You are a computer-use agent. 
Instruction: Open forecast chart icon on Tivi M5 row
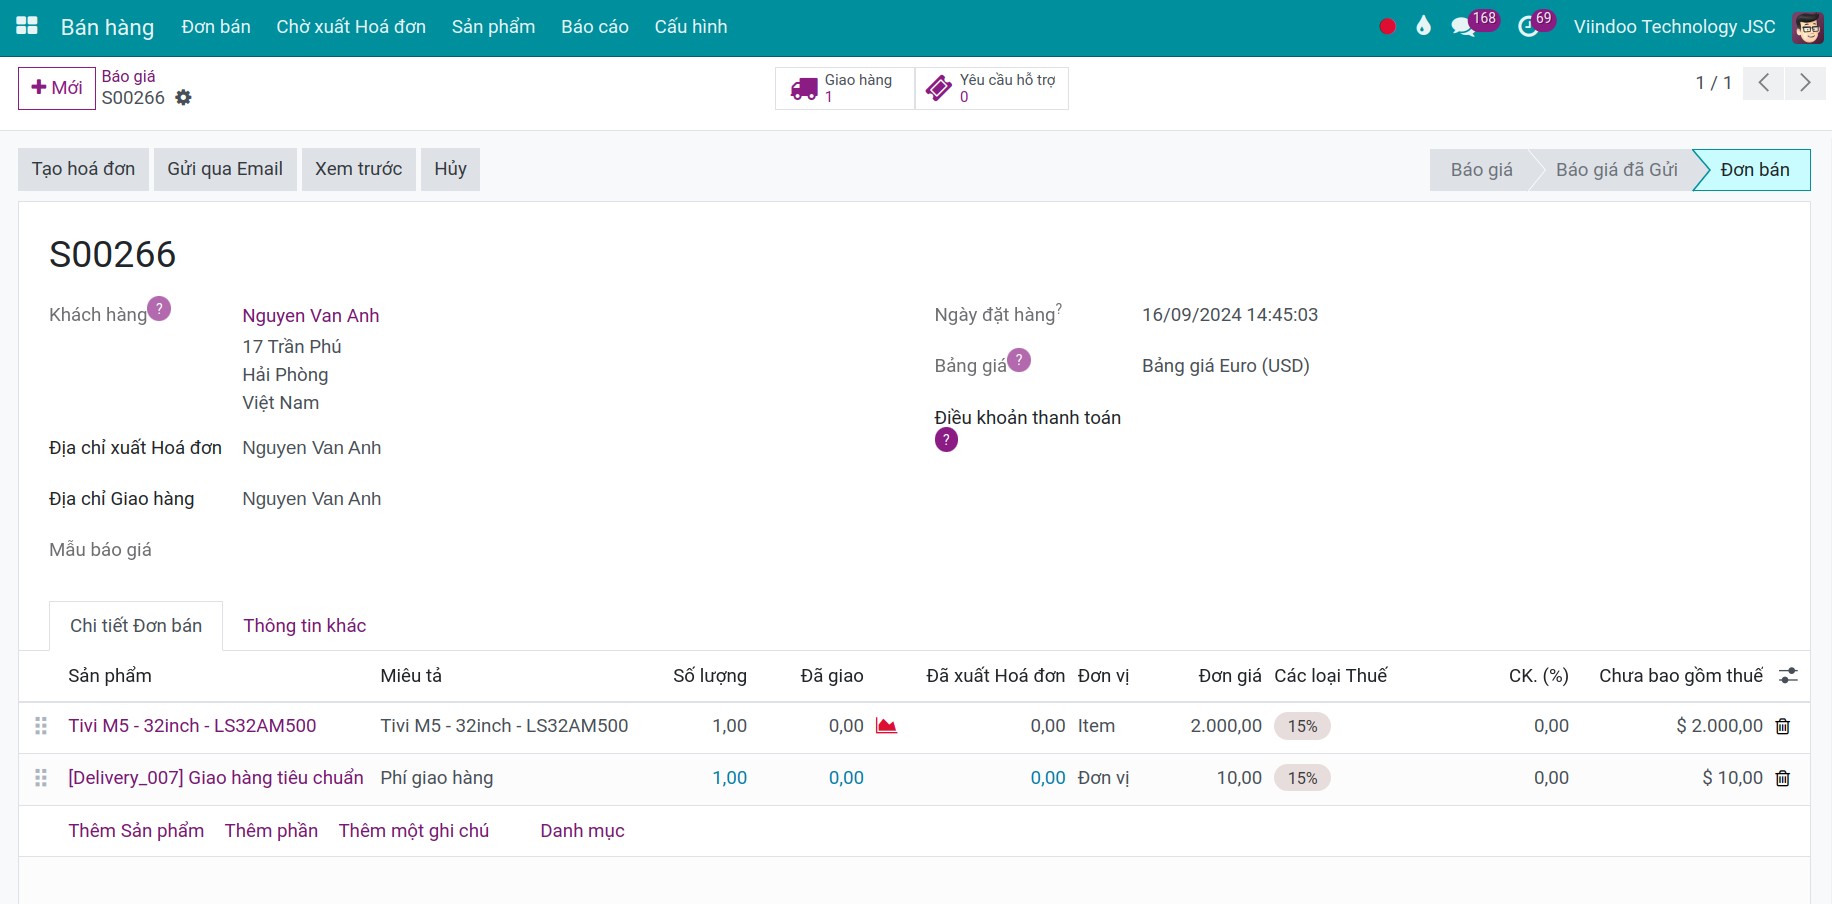coord(886,726)
